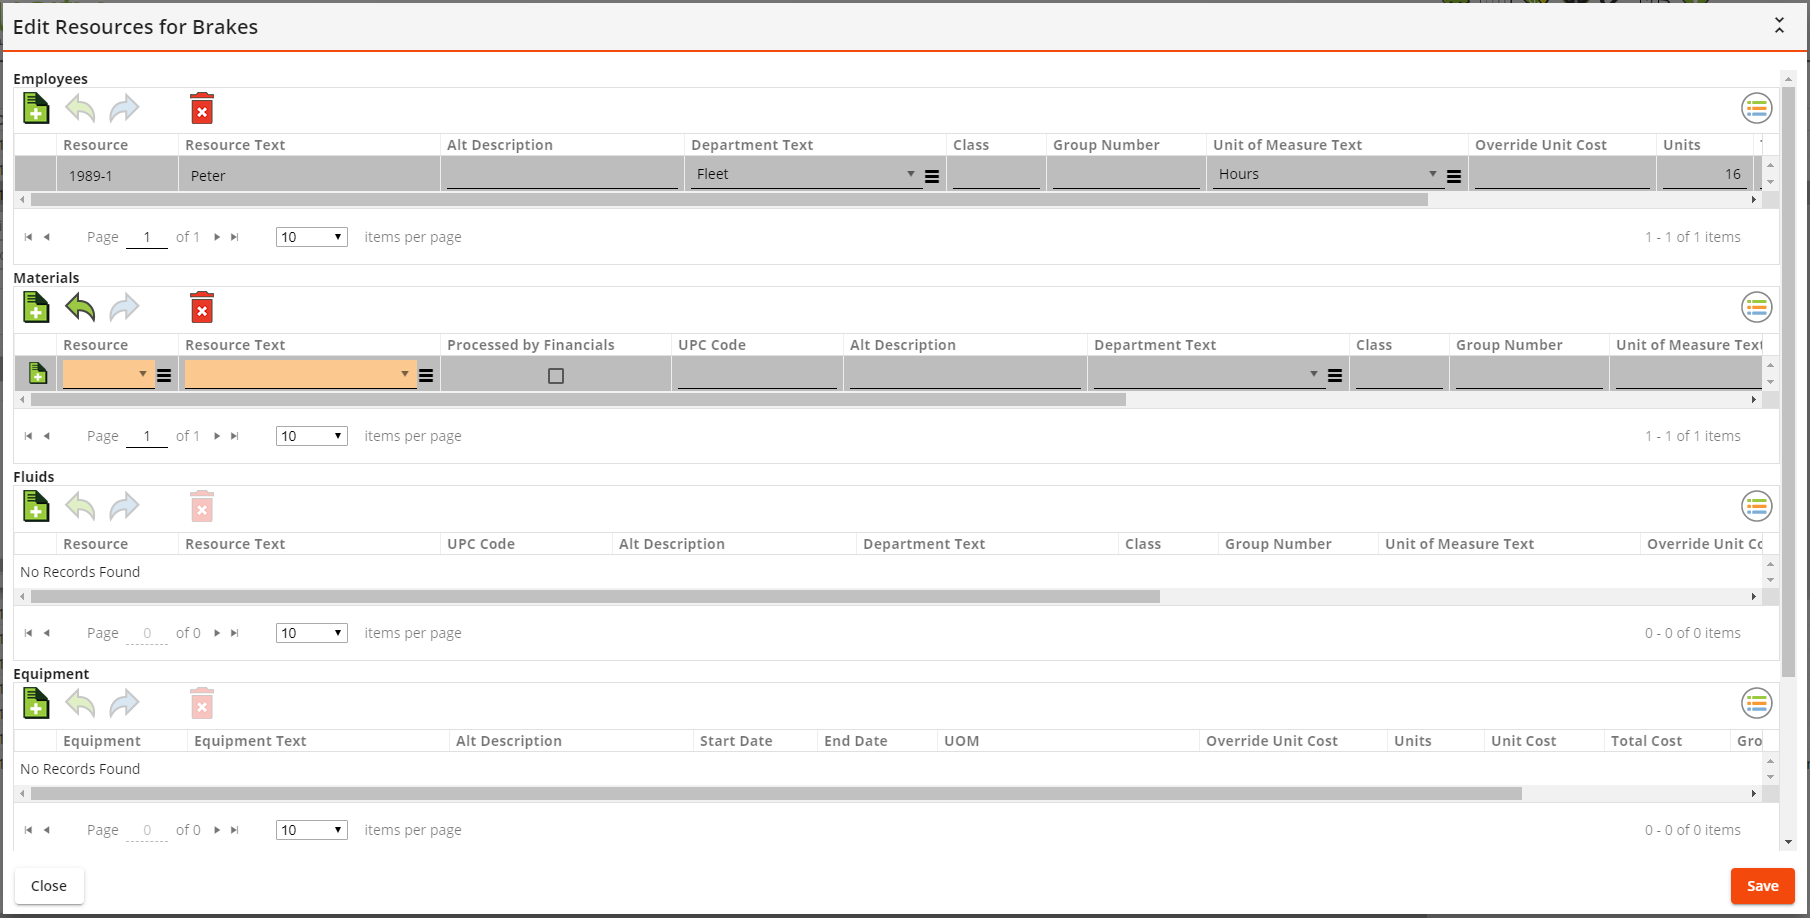Open column options menu for Employees grid

pyautogui.click(x=1756, y=108)
